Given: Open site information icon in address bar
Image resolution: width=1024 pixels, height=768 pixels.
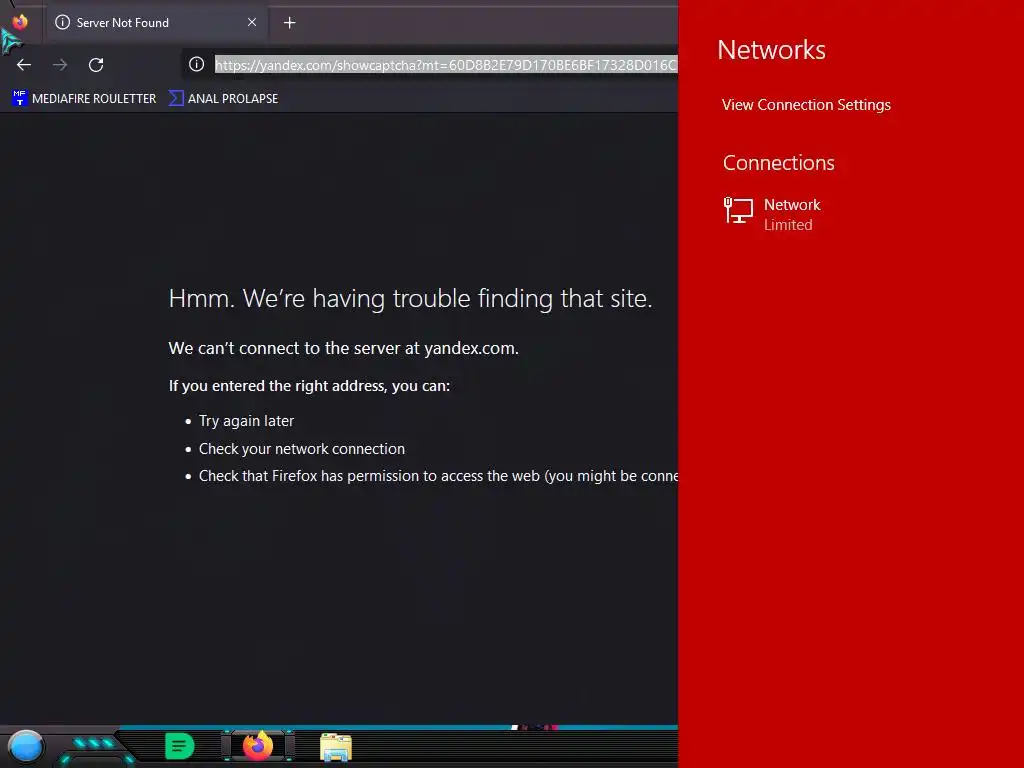Looking at the screenshot, I should pyautogui.click(x=197, y=64).
